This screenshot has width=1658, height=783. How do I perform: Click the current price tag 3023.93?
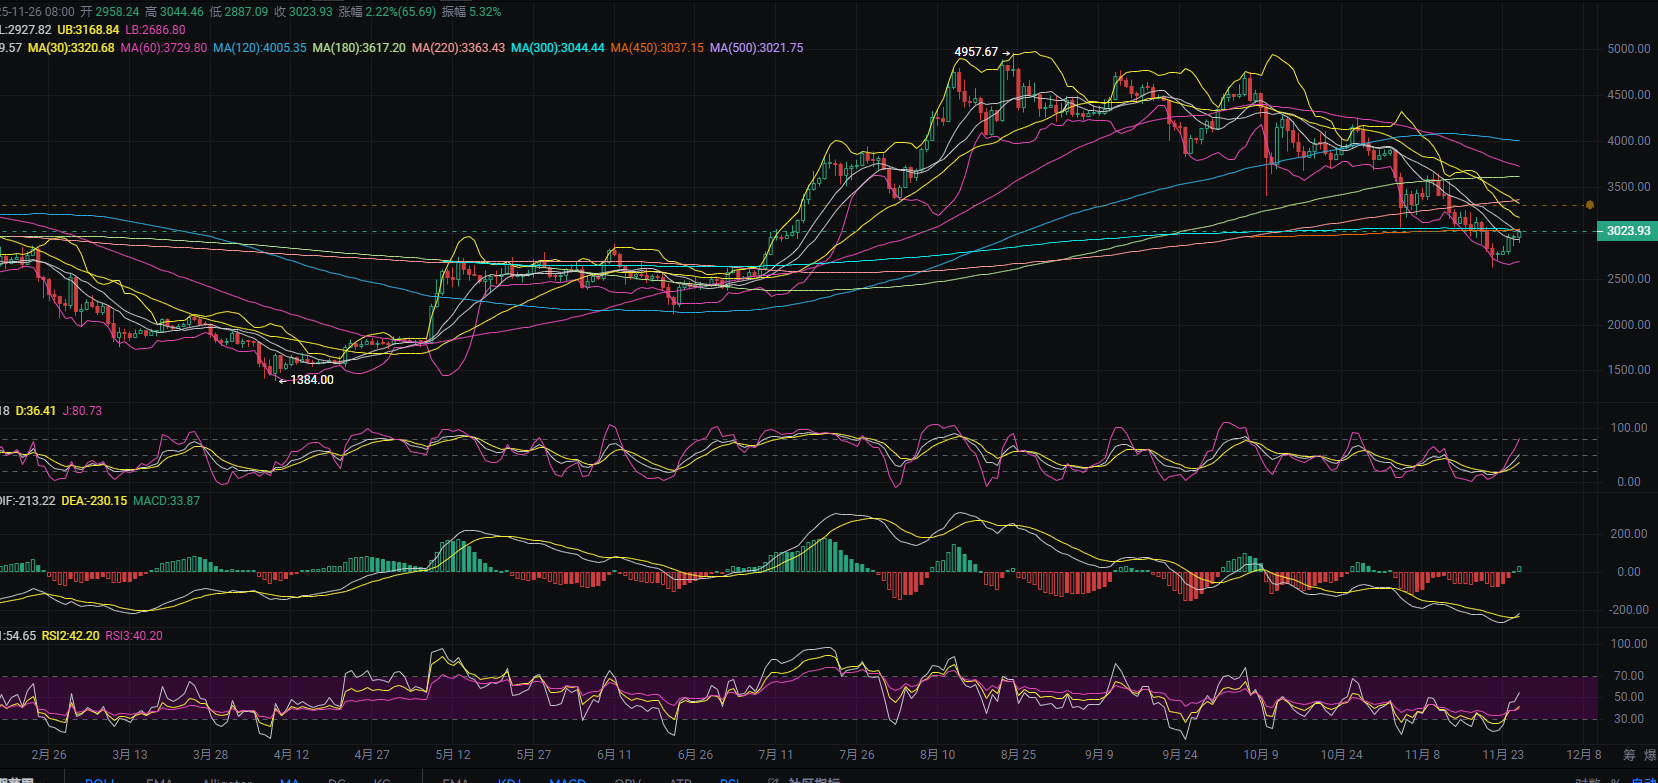point(1627,231)
